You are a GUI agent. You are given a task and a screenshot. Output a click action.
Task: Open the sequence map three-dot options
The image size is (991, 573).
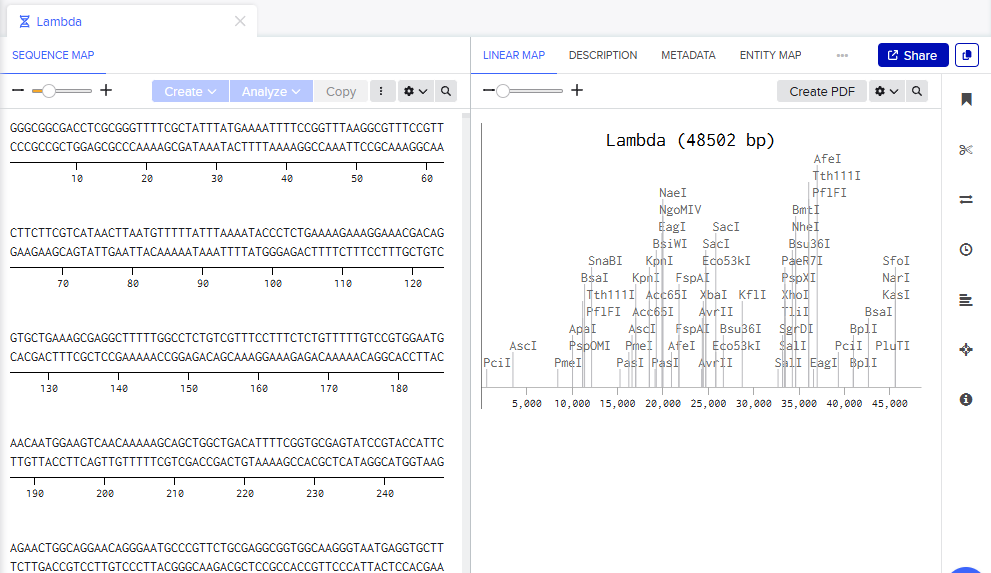tap(382, 91)
